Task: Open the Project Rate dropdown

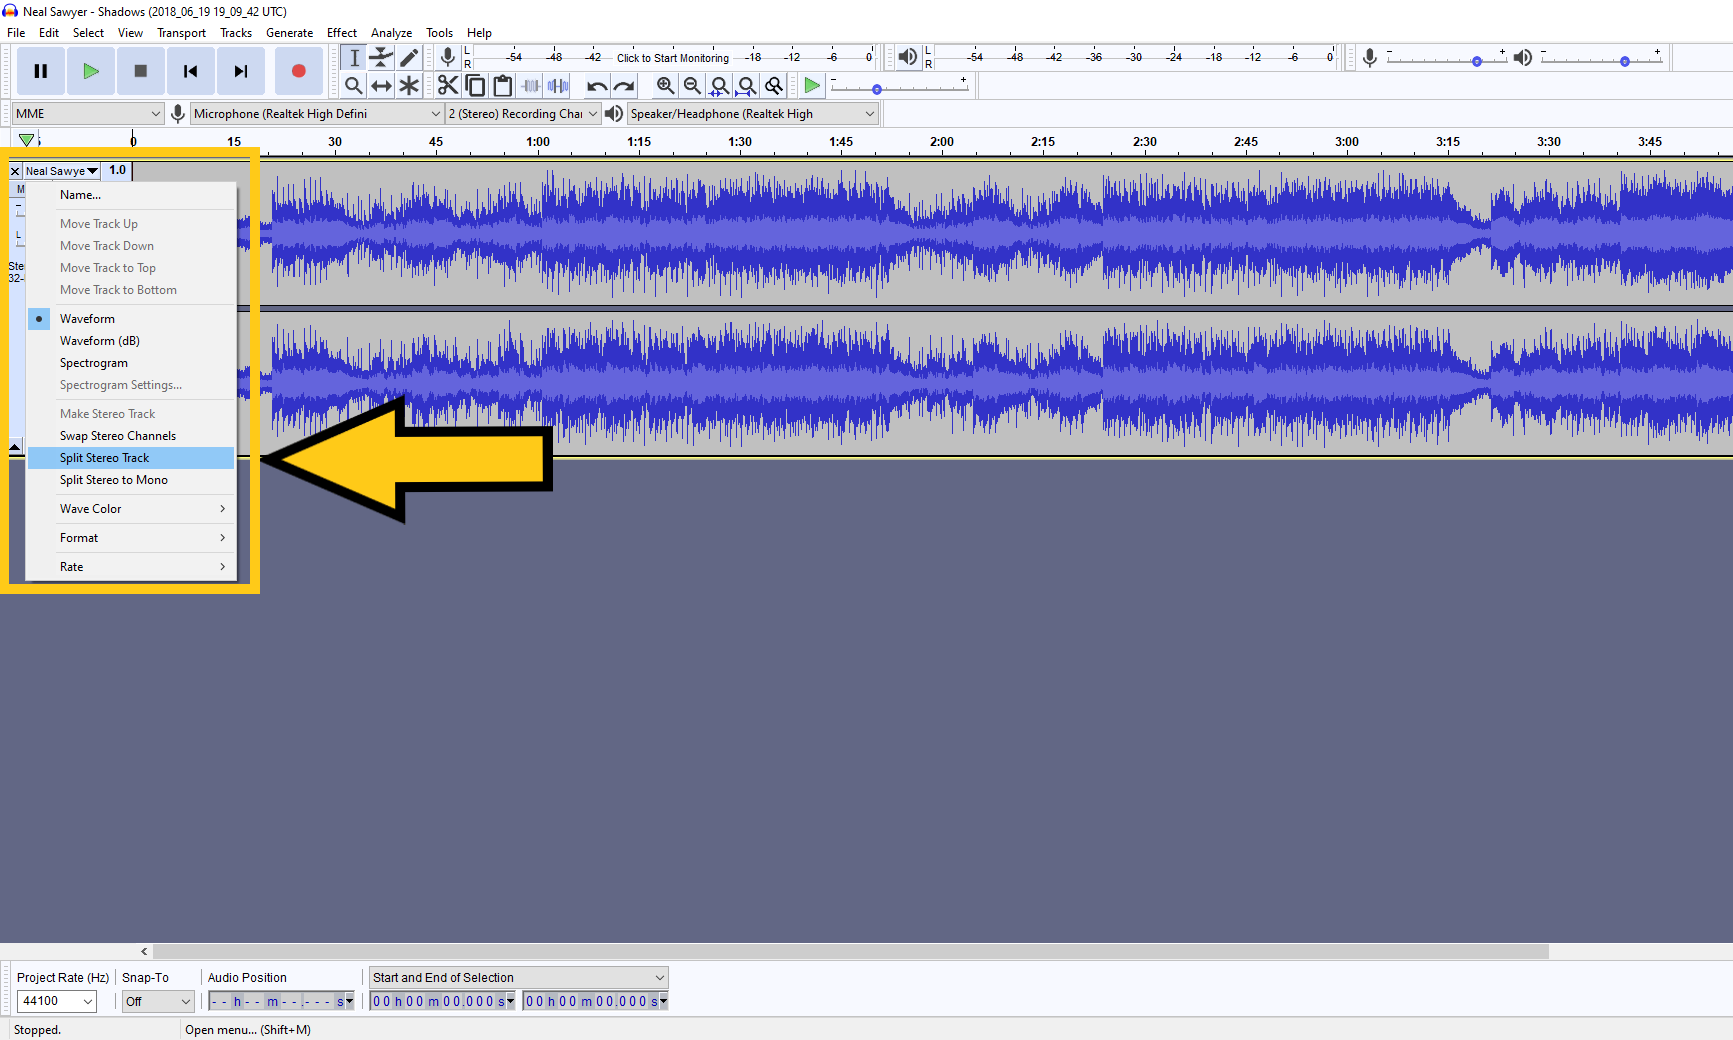Action: click(x=56, y=1001)
